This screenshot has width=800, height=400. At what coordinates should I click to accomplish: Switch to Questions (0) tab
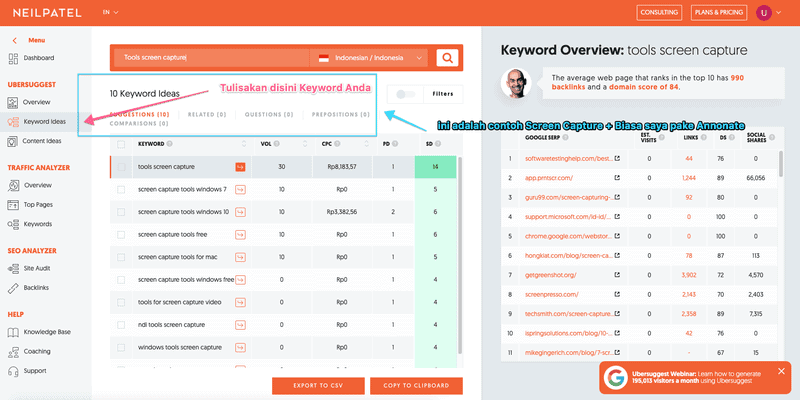click(269, 115)
